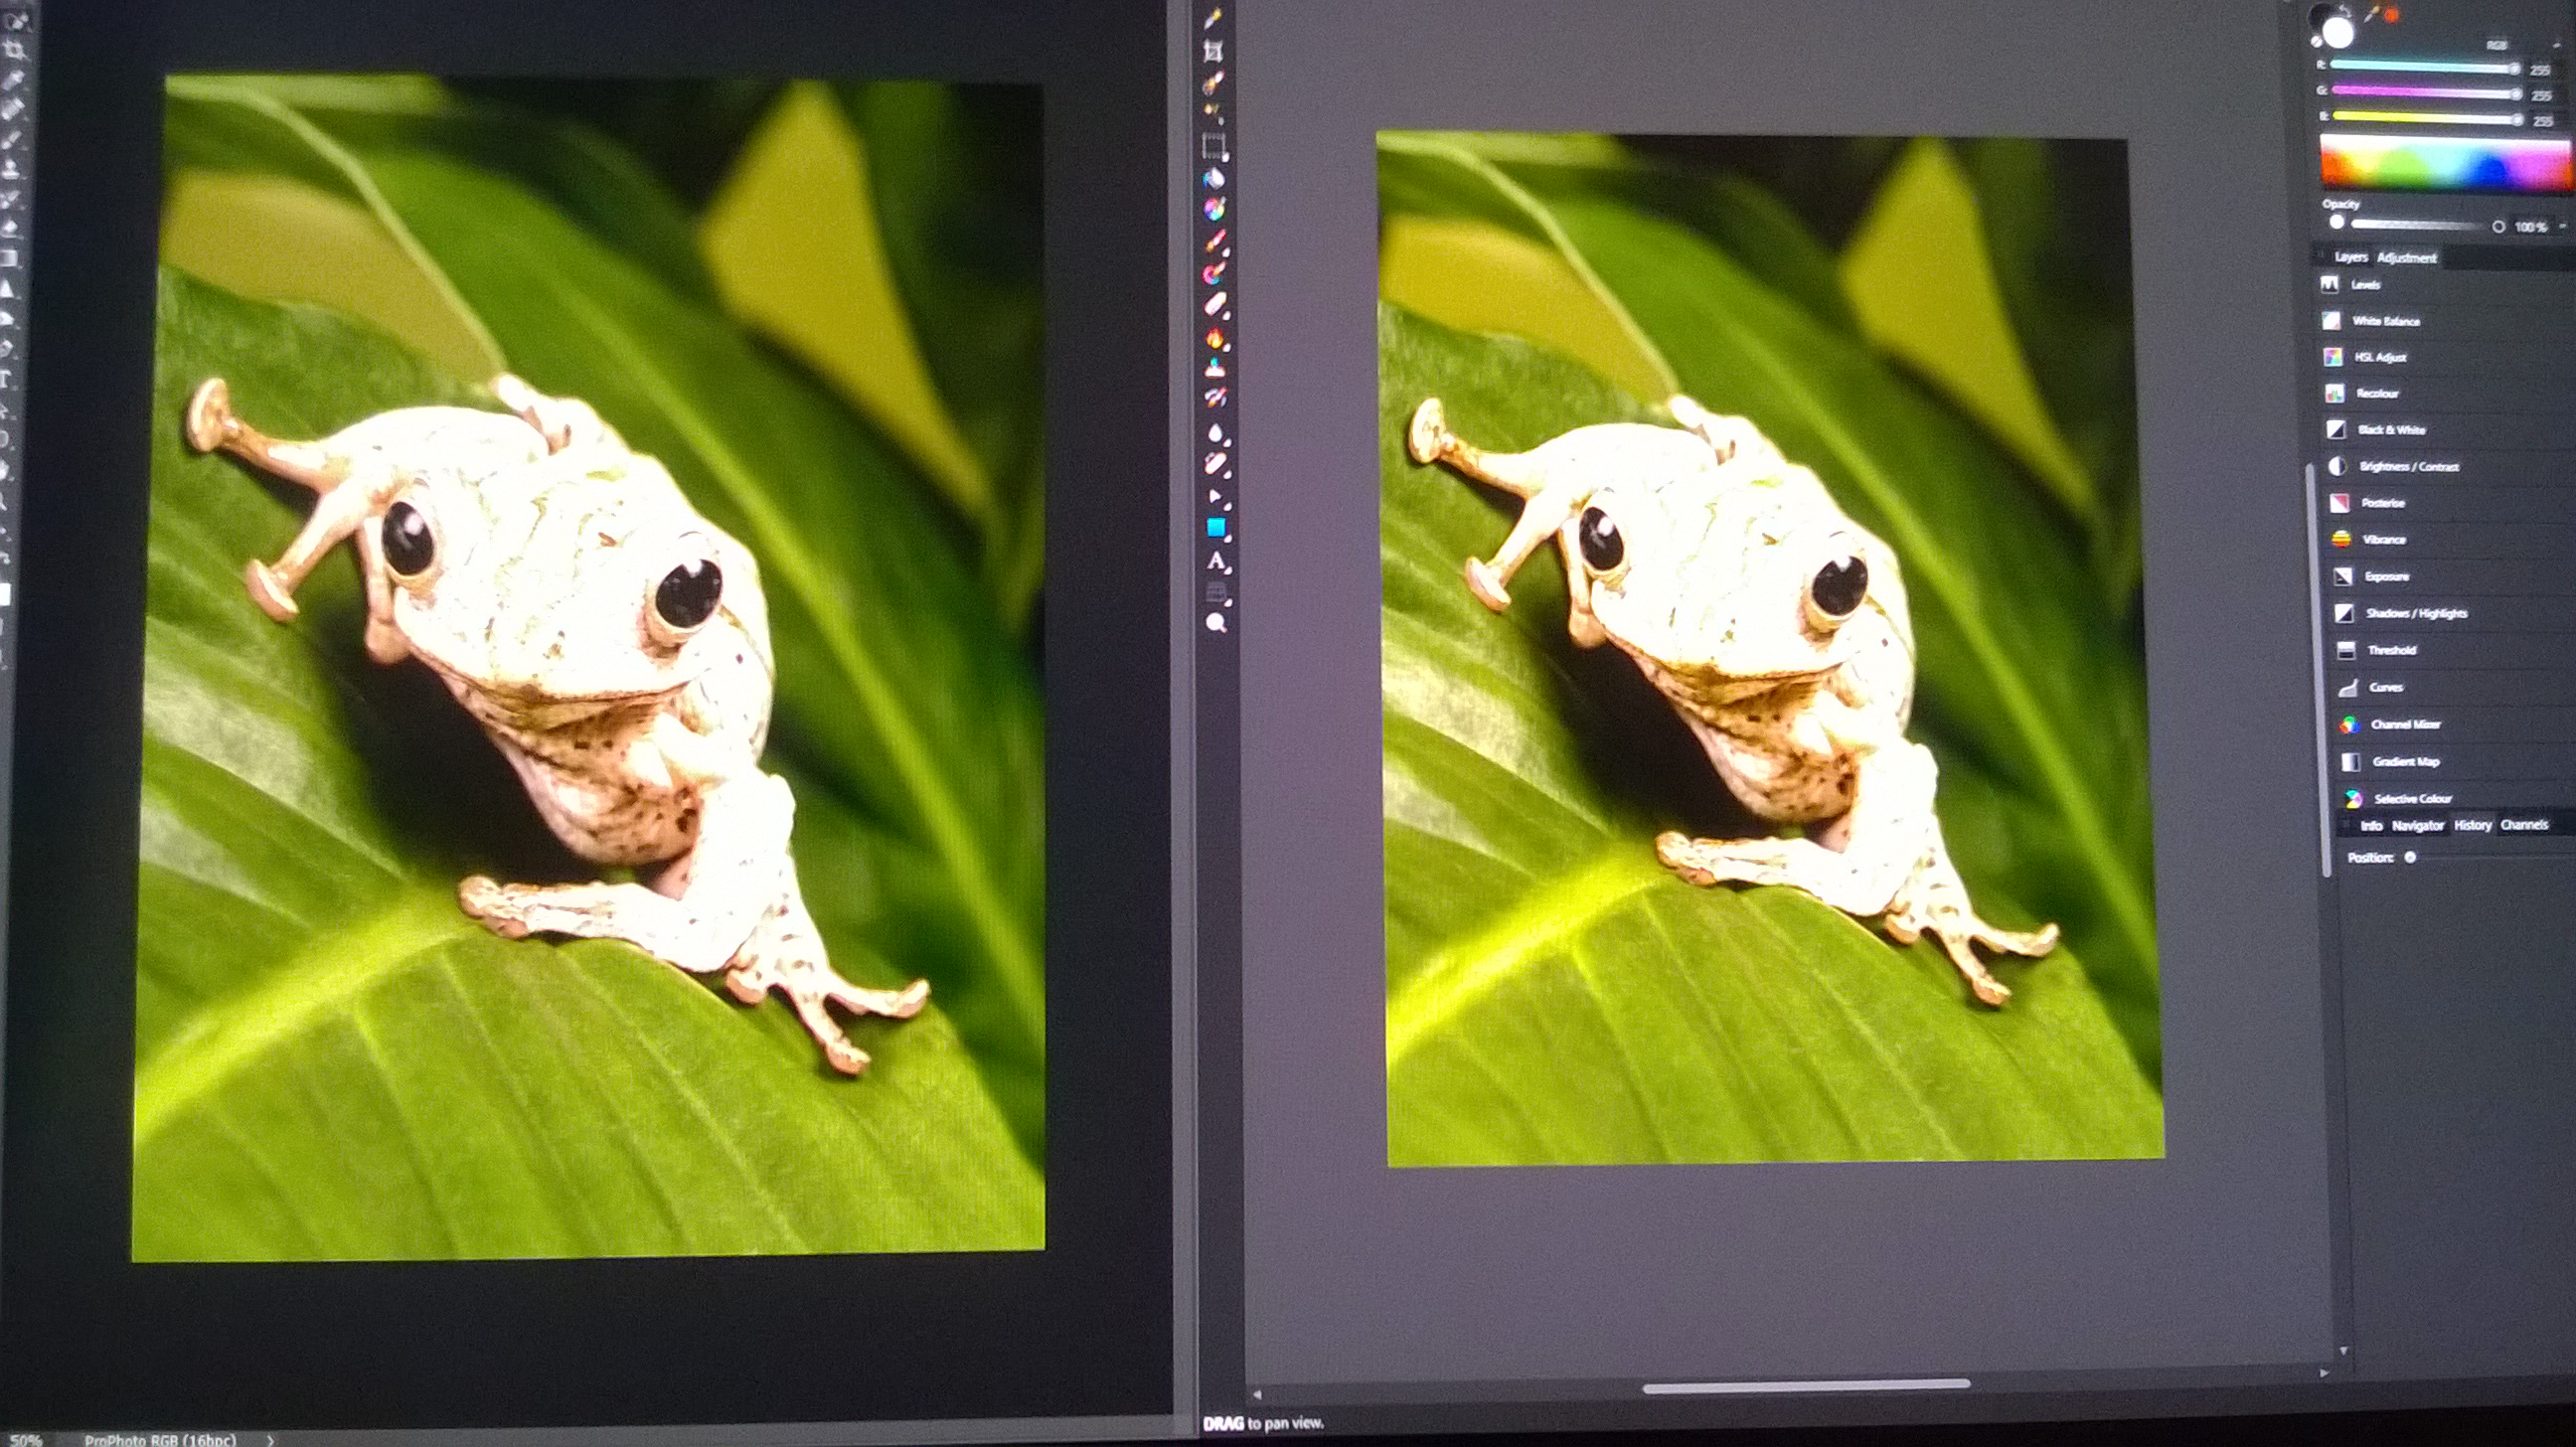Select the Burn flame tool
Image resolution: width=2576 pixels, height=1447 pixels.
pos(1215,338)
